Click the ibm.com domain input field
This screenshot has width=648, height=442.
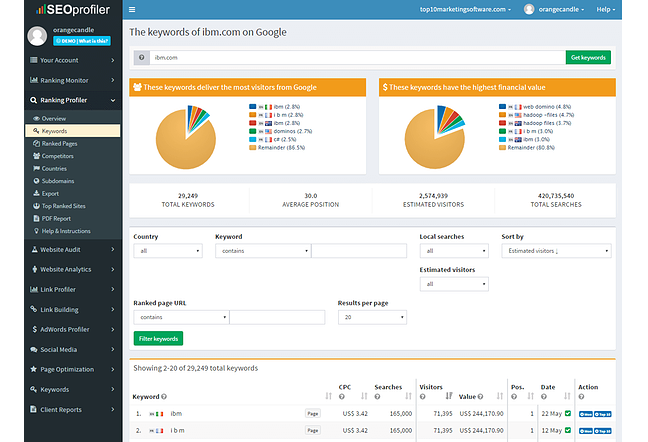click(x=357, y=57)
